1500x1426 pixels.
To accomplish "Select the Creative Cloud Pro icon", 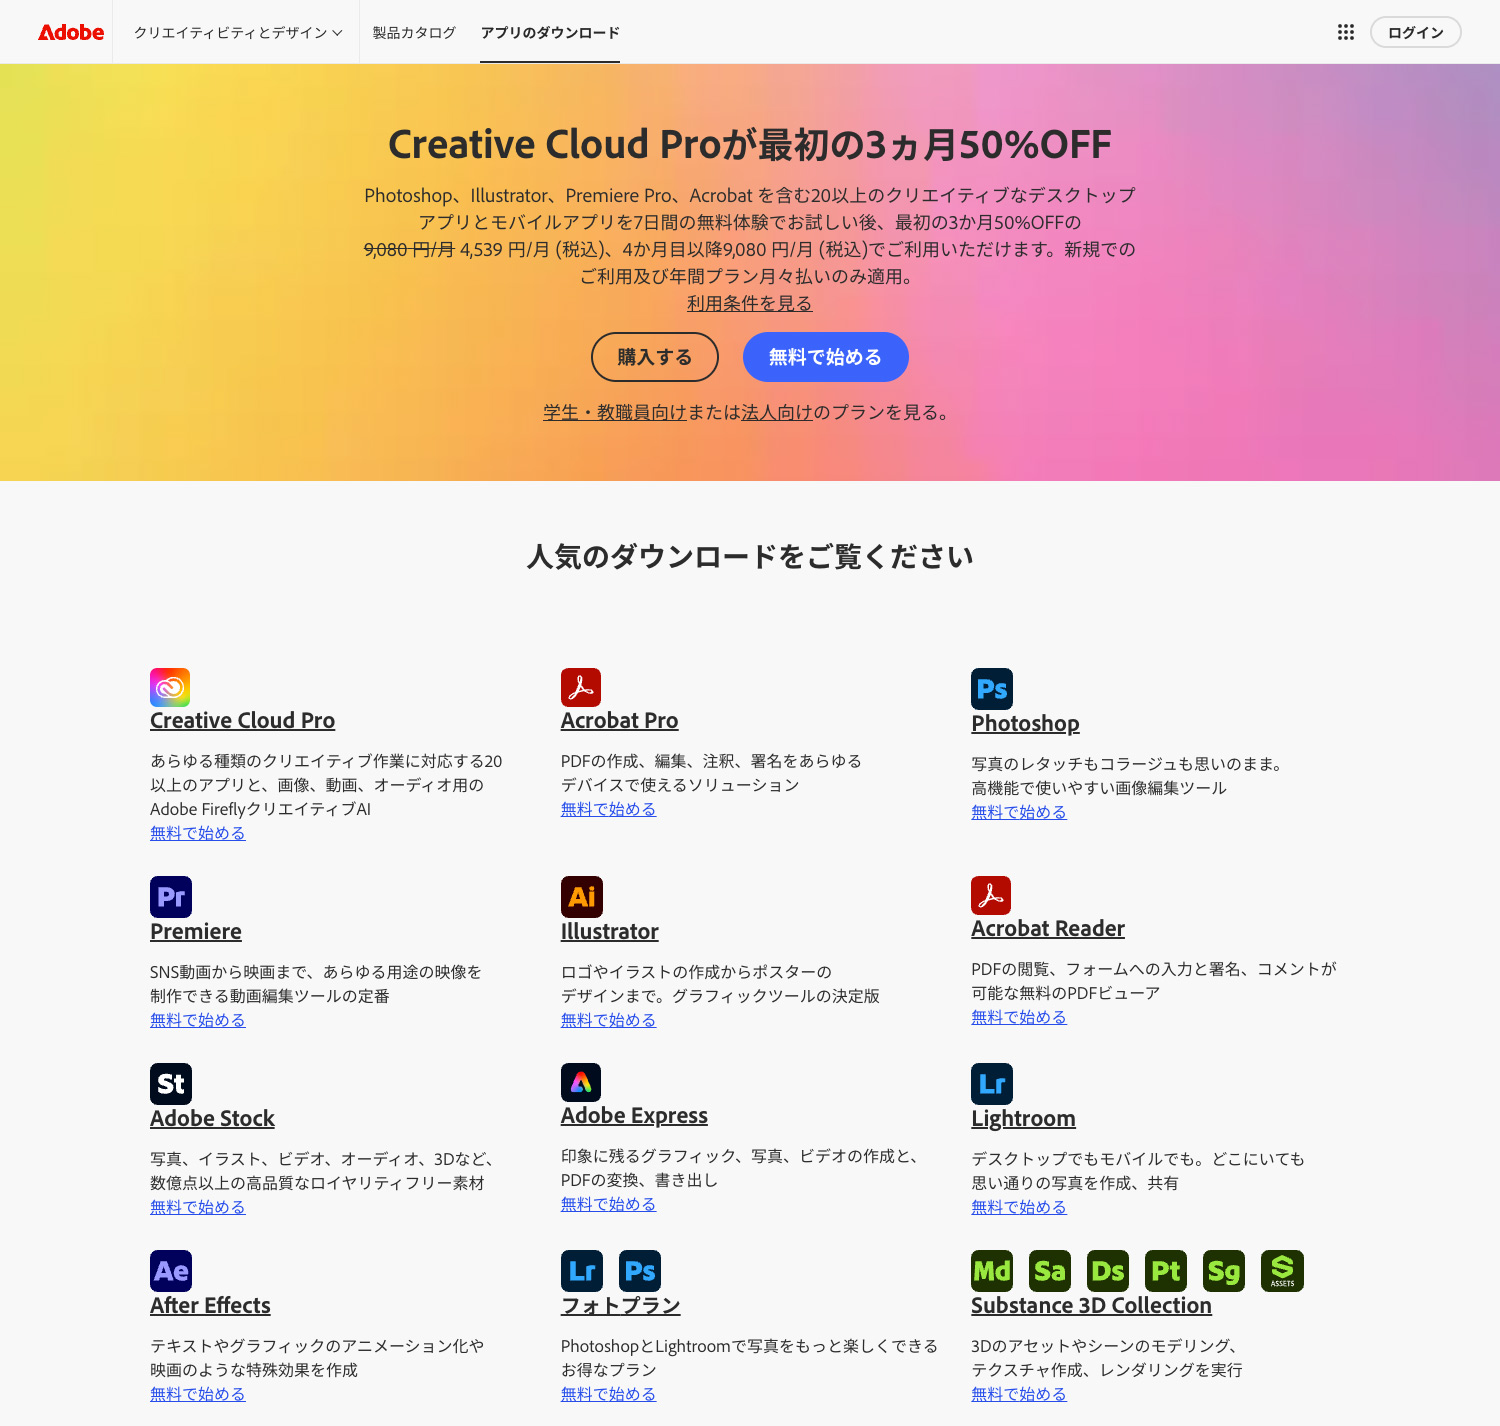I will (x=169, y=687).
